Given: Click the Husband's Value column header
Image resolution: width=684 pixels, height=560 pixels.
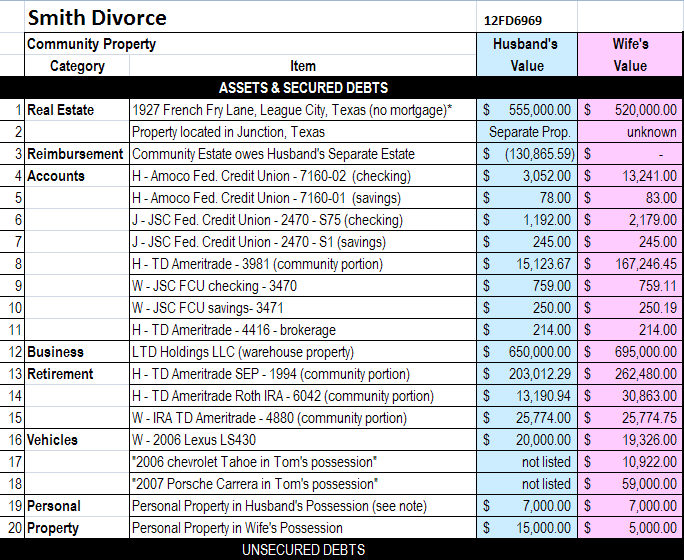Looking at the screenshot, I should (x=526, y=55).
